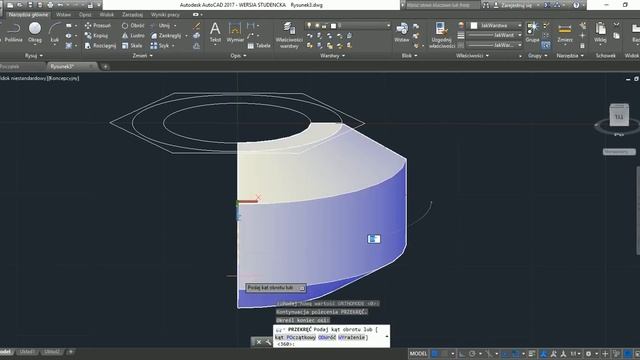
Task: Expand the Blok panel
Action: tap(409, 56)
